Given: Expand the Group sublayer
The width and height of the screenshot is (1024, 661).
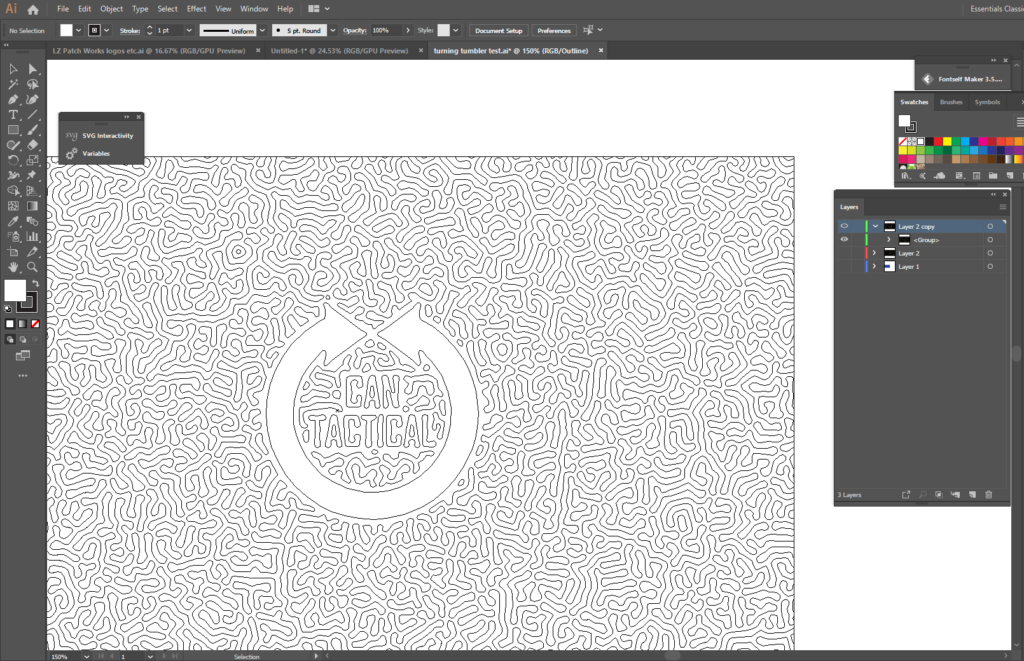Looking at the screenshot, I should click(x=888, y=240).
